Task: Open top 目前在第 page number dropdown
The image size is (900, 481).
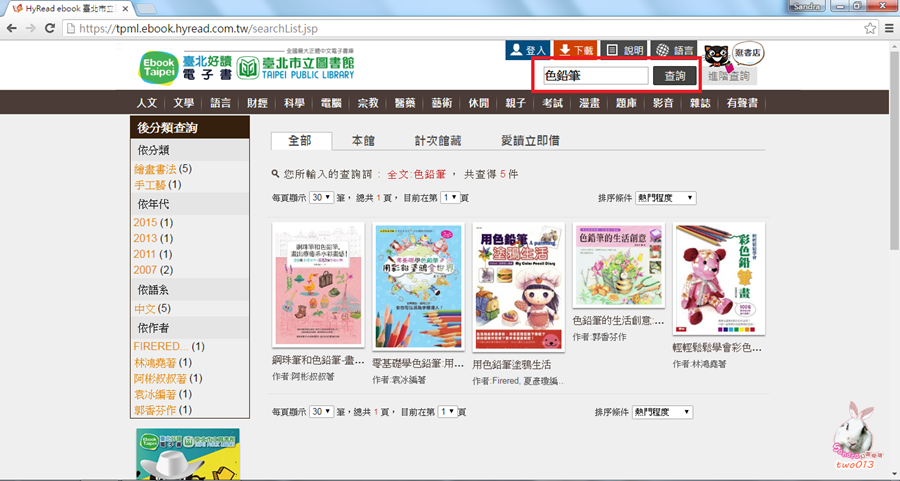Action: 449,199
